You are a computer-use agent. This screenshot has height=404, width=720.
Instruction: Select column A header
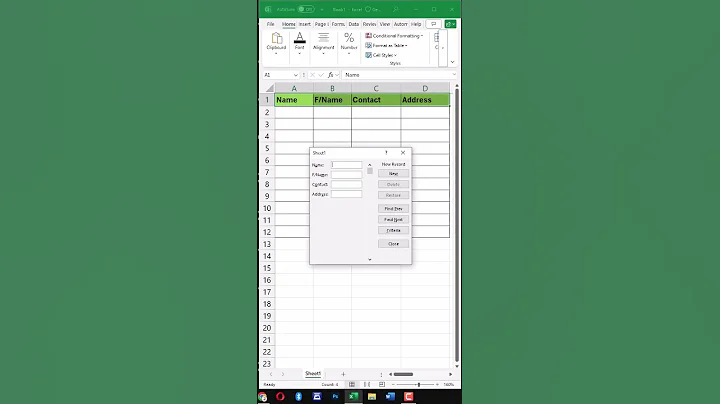point(294,88)
